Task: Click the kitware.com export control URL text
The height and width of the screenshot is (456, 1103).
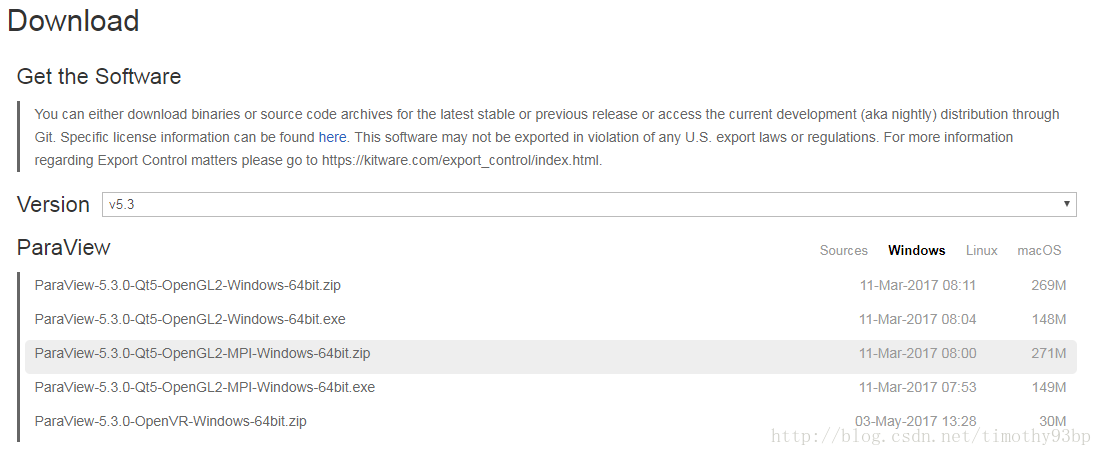Action: (x=461, y=160)
